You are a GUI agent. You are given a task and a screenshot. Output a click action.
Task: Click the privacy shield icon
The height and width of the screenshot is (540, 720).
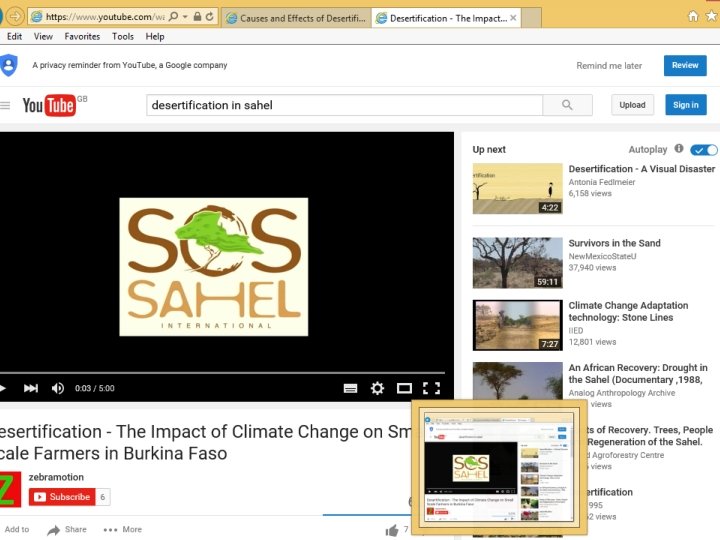[x=9, y=65]
